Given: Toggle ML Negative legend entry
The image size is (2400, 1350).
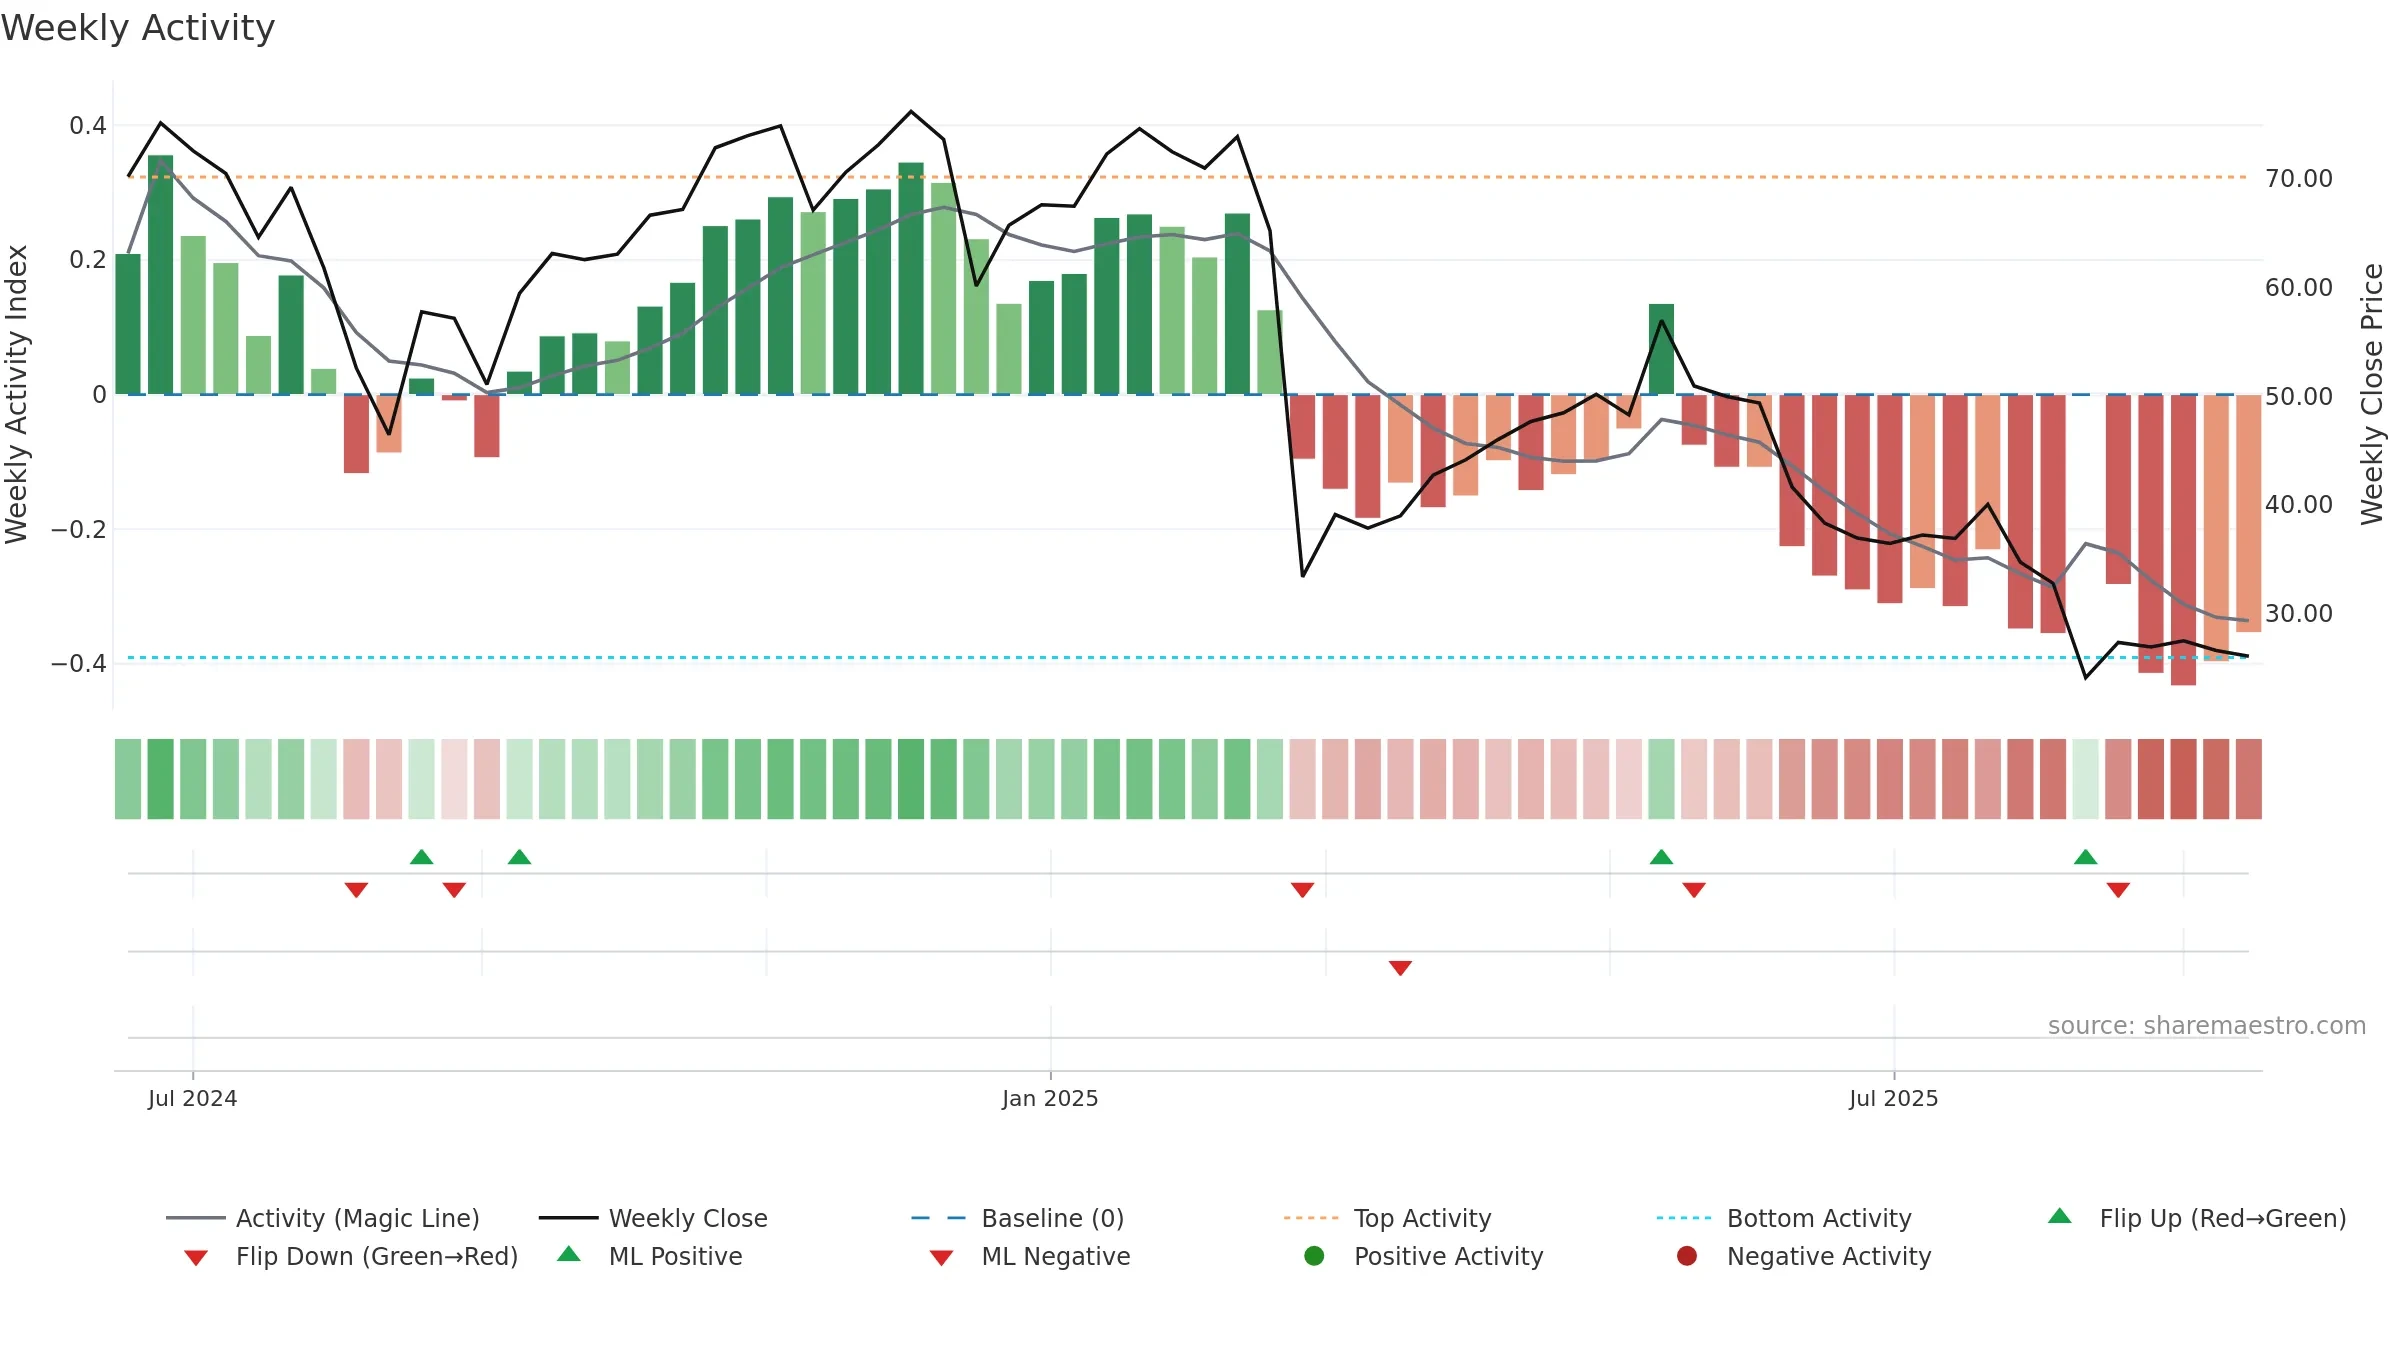Looking at the screenshot, I should (1030, 1256).
